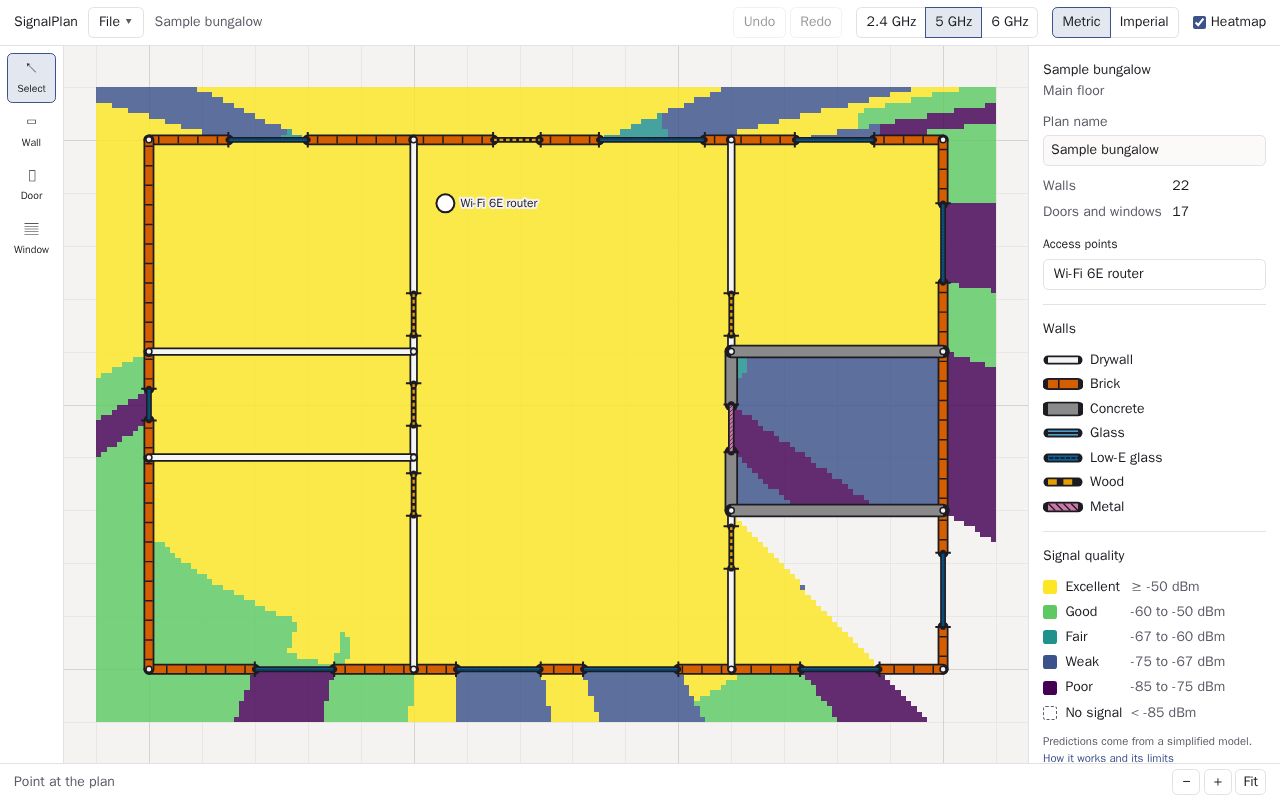Click the 'Sample bungalow' title in top bar
This screenshot has height=800, width=1280.
pos(208,22)
